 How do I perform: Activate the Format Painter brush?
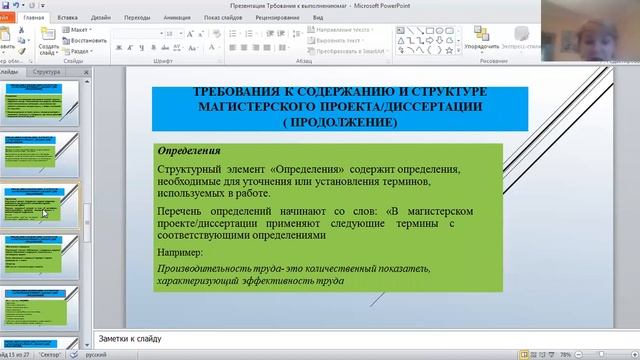pos(22,51)
